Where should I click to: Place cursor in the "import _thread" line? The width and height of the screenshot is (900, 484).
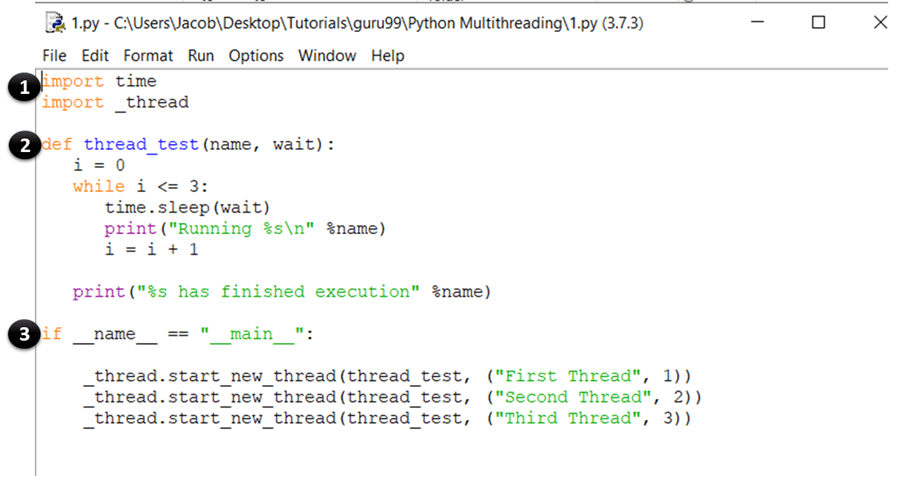tap(115, 102)
